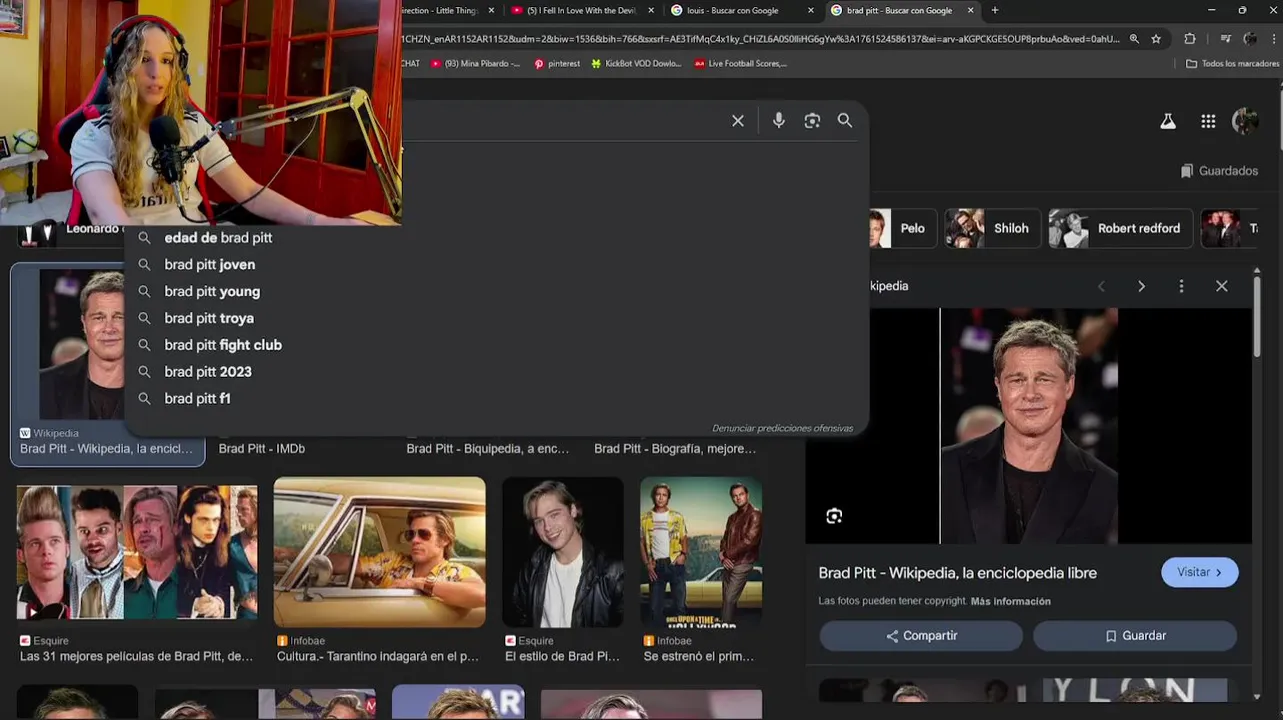The height and width of the screenshot is (720, 1283).
Task: Open Infobae 'Se estrenó el primer' thumbnail
Action: pos(701,552)
